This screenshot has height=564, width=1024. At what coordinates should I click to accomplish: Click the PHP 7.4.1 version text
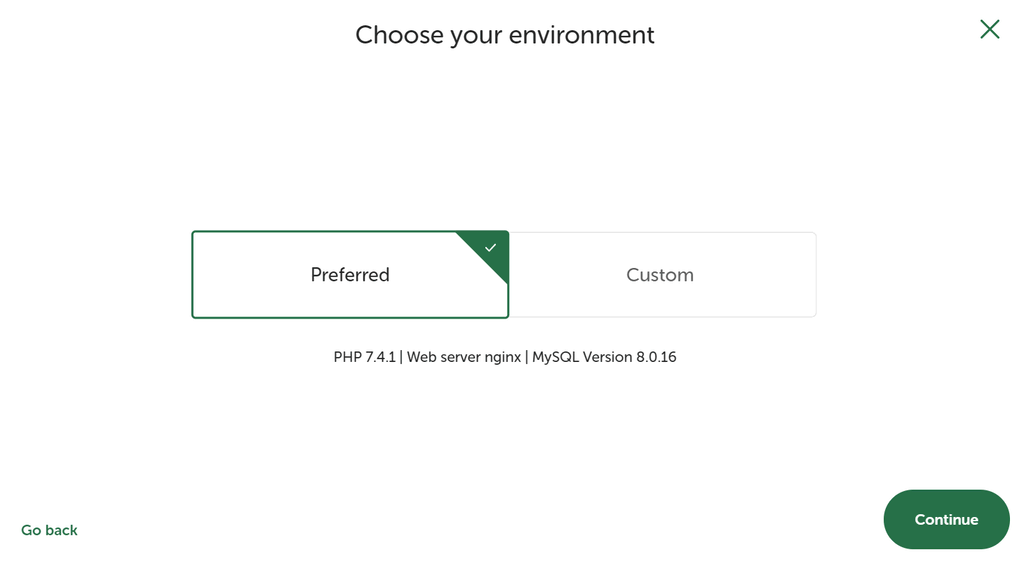[x=364, y=357]
